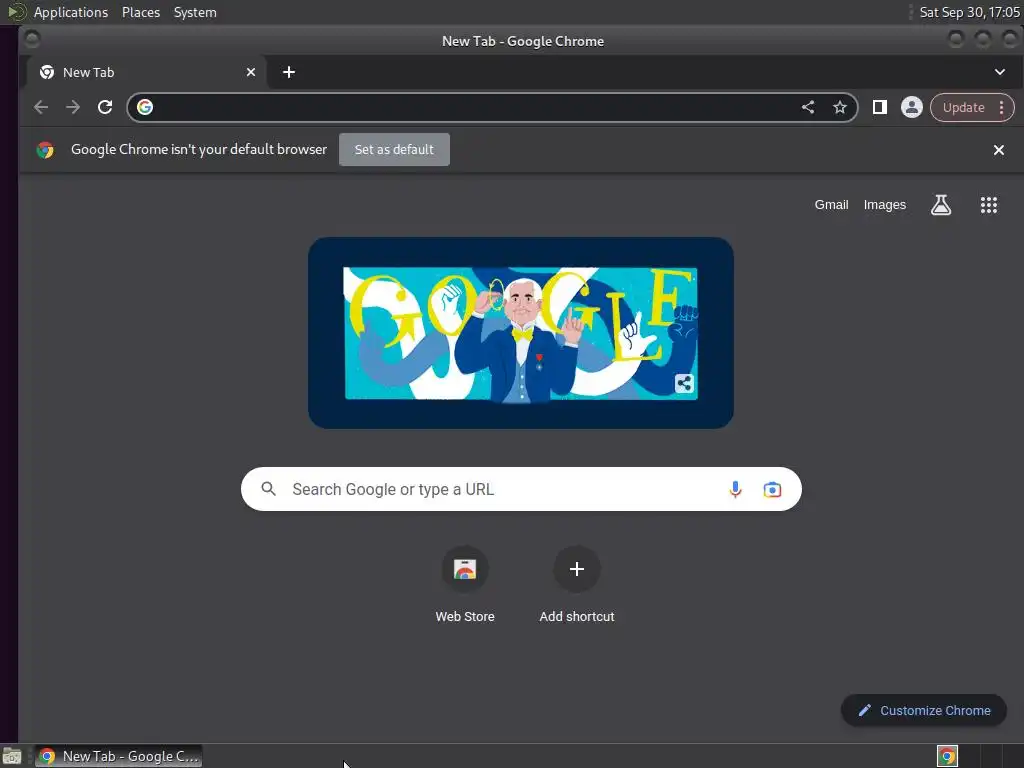Image resolution: width=1024 pixels, height=768 pixels.
Task: Open the Places menu
Action: pyautogui.click(x=141, y=12)
